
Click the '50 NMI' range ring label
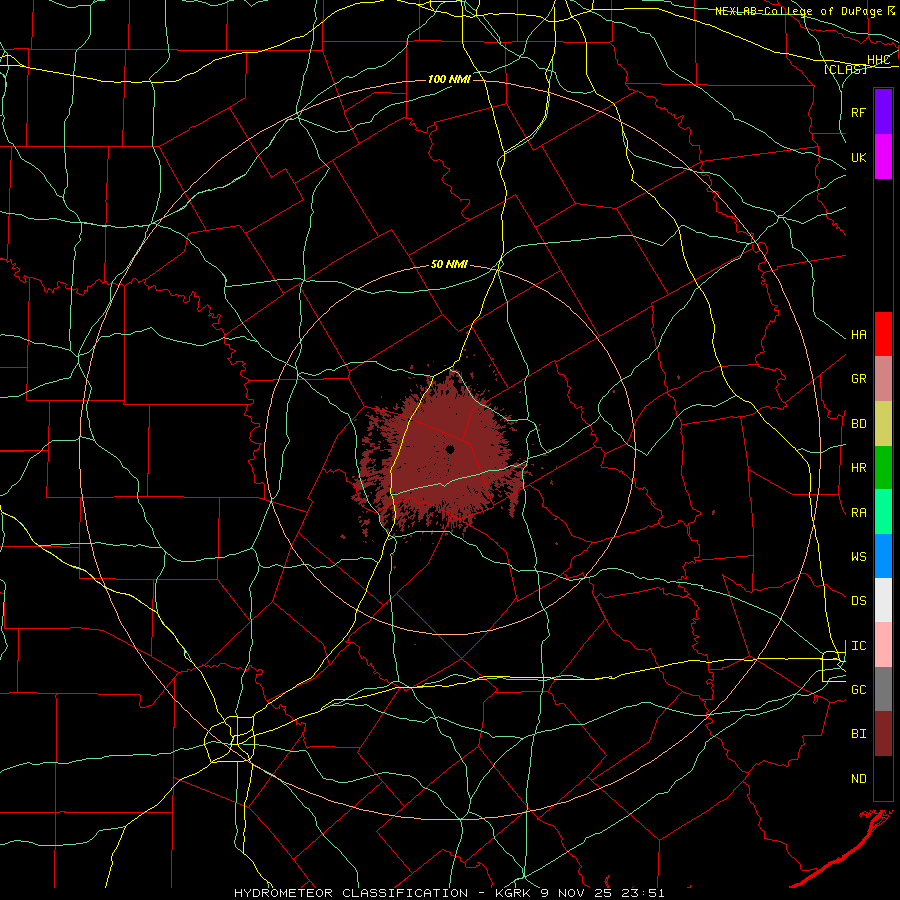pyautogui.click(x=449, y=264)
